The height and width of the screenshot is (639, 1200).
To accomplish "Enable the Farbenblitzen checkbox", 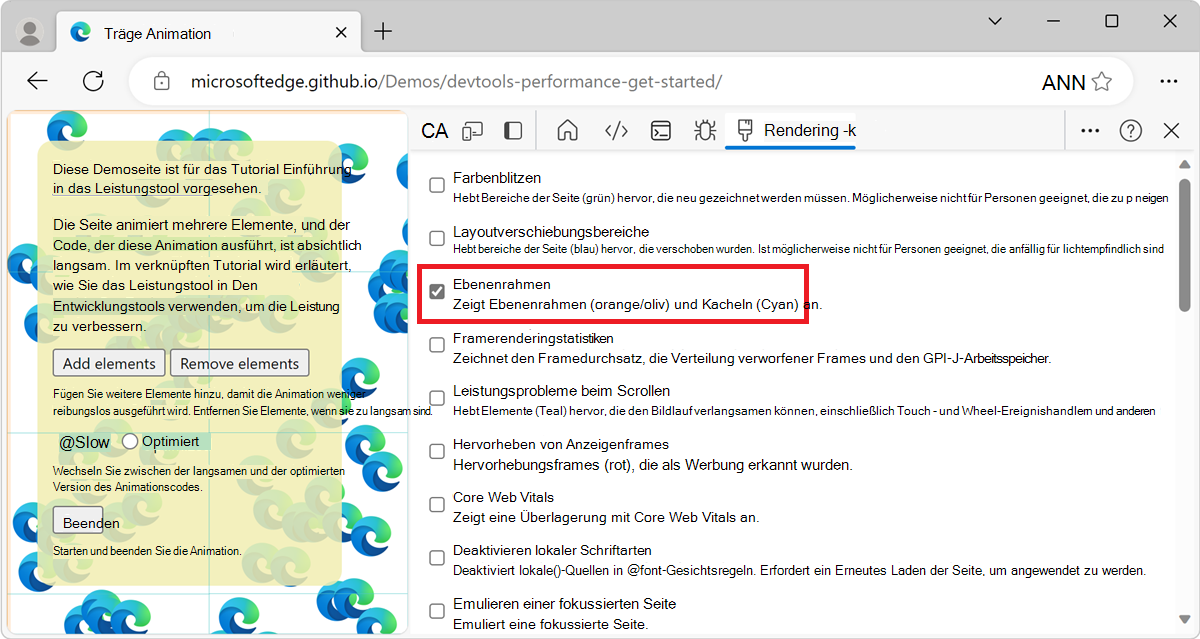I will tap(437, 185).
